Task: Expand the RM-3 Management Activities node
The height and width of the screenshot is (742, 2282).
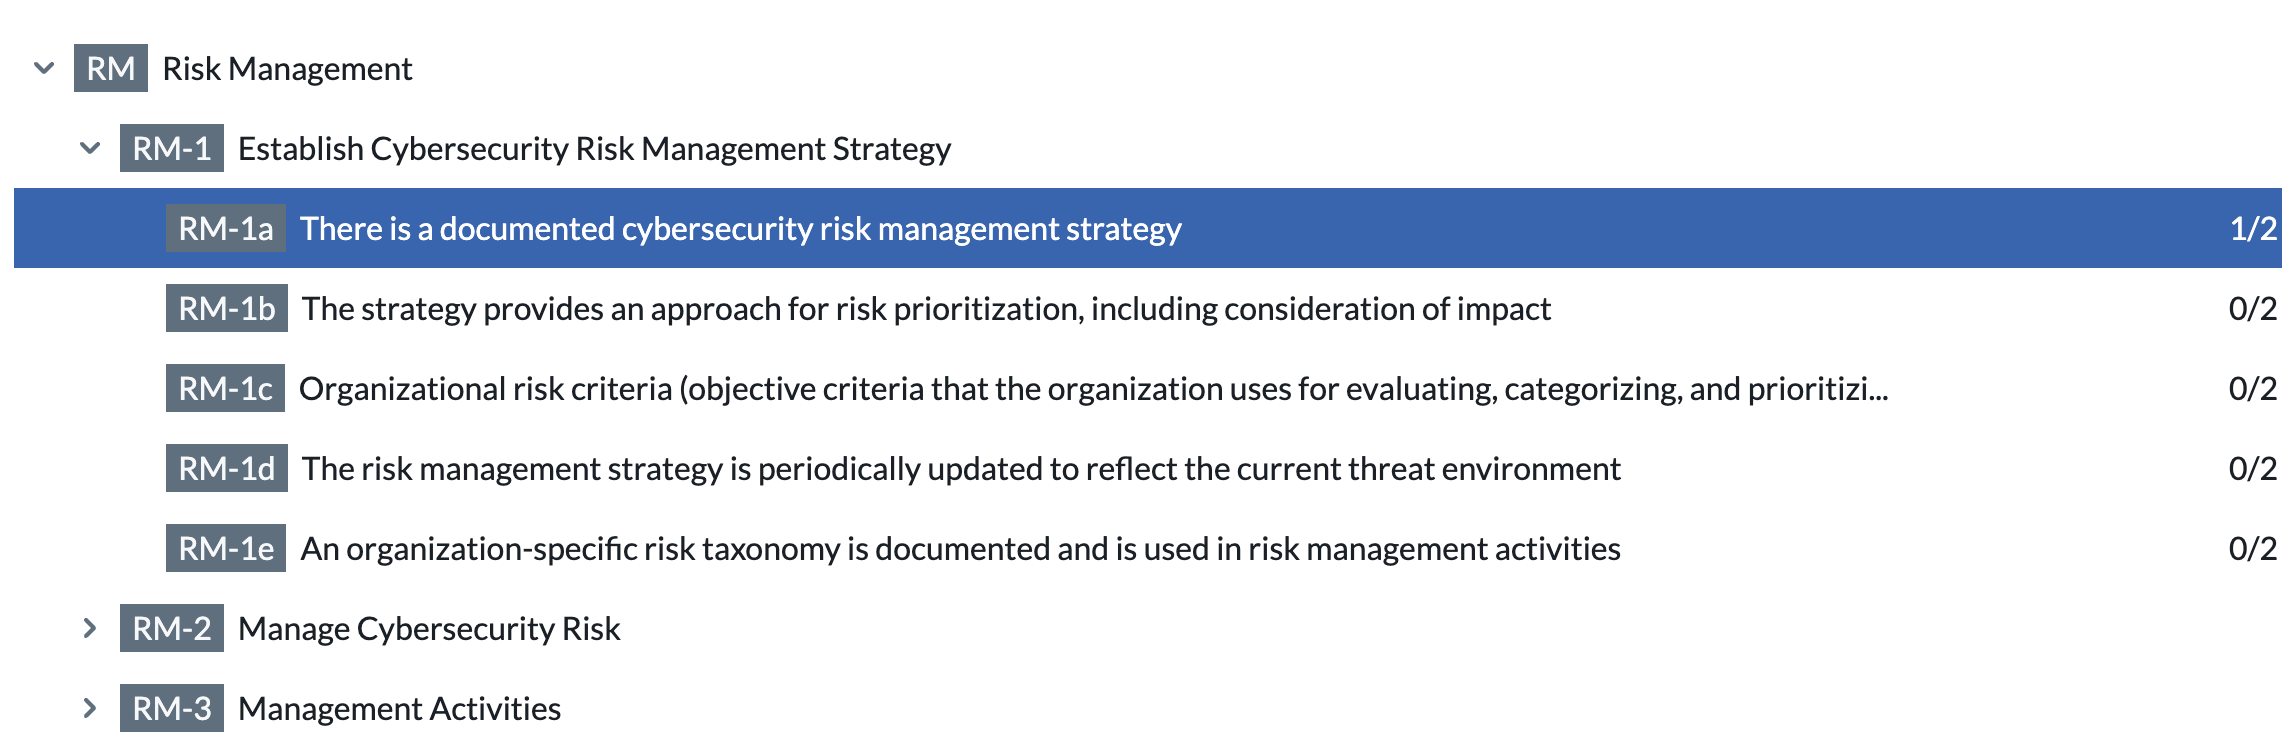Action: point(90,708)
